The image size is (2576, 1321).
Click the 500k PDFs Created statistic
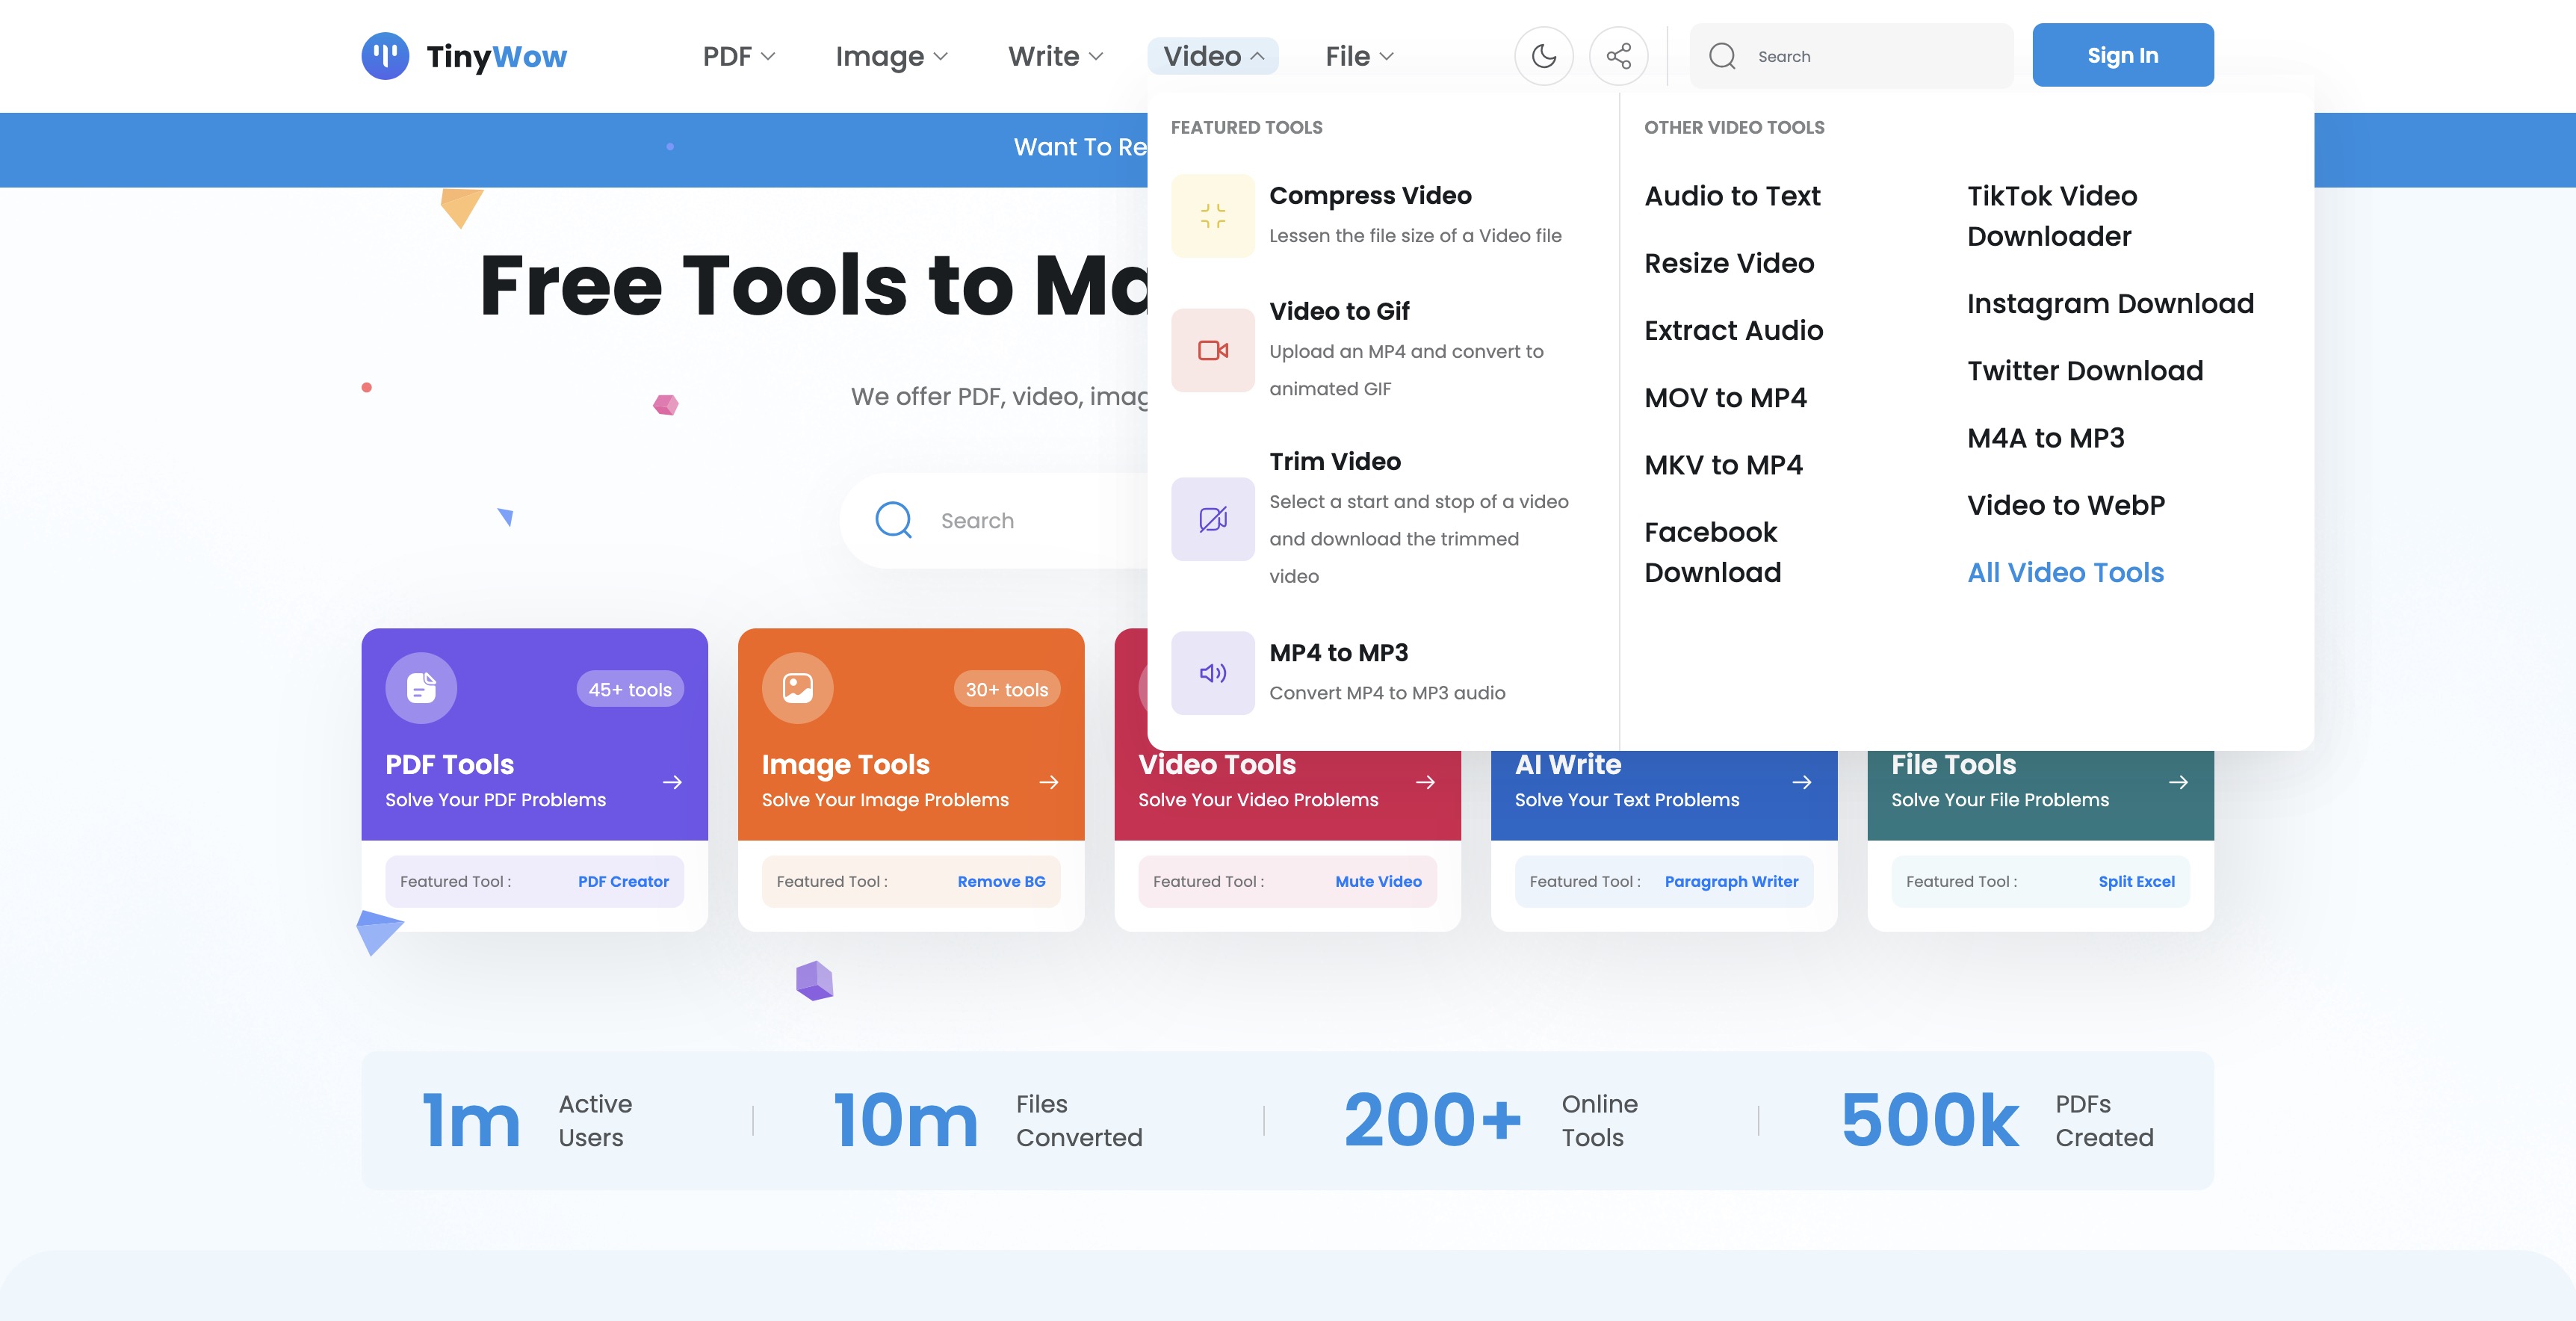click(x=1996, y=1120)
